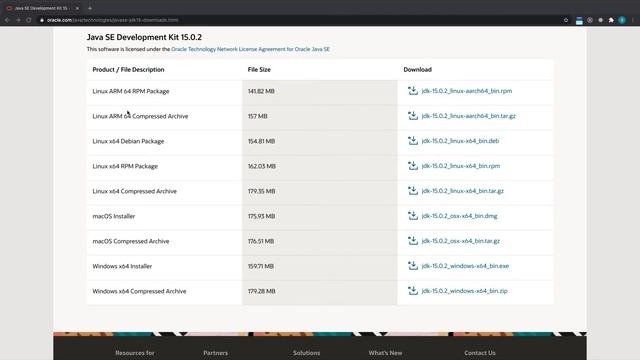The width and height of the screenshot is (640, 360).
Task: Download jdk-15.0.2_linux-x64_bin.deb link
Action: coord(460,141)
